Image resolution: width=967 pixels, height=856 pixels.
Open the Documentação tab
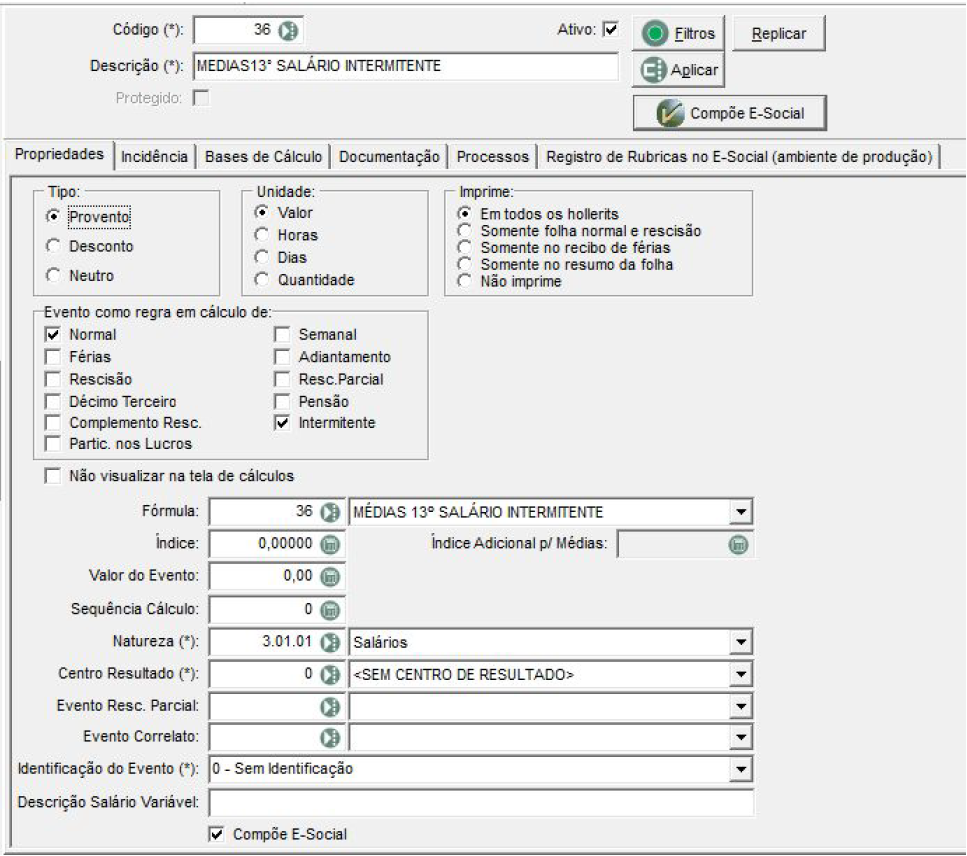(x=389, y=157)
